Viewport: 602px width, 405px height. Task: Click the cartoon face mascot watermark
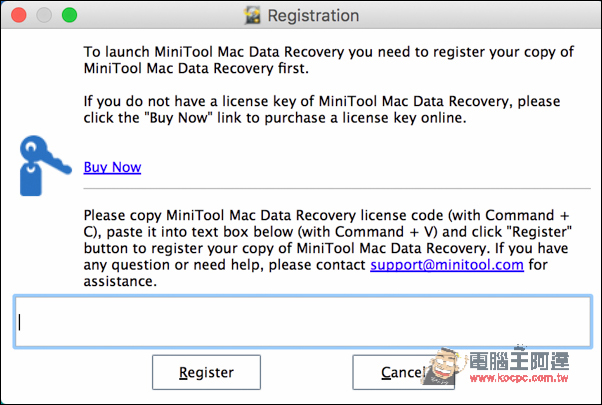point(442,367)
